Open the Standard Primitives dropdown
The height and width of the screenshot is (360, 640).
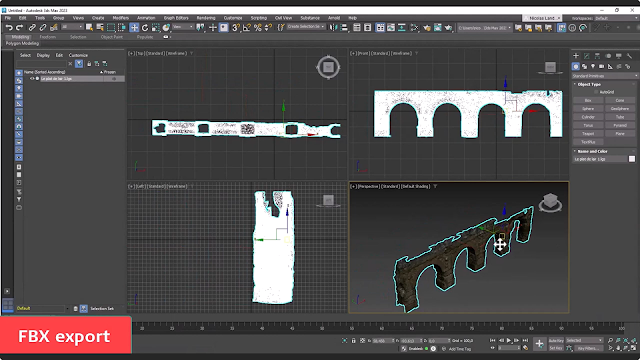pyautogui.click(x=604, y=76)
